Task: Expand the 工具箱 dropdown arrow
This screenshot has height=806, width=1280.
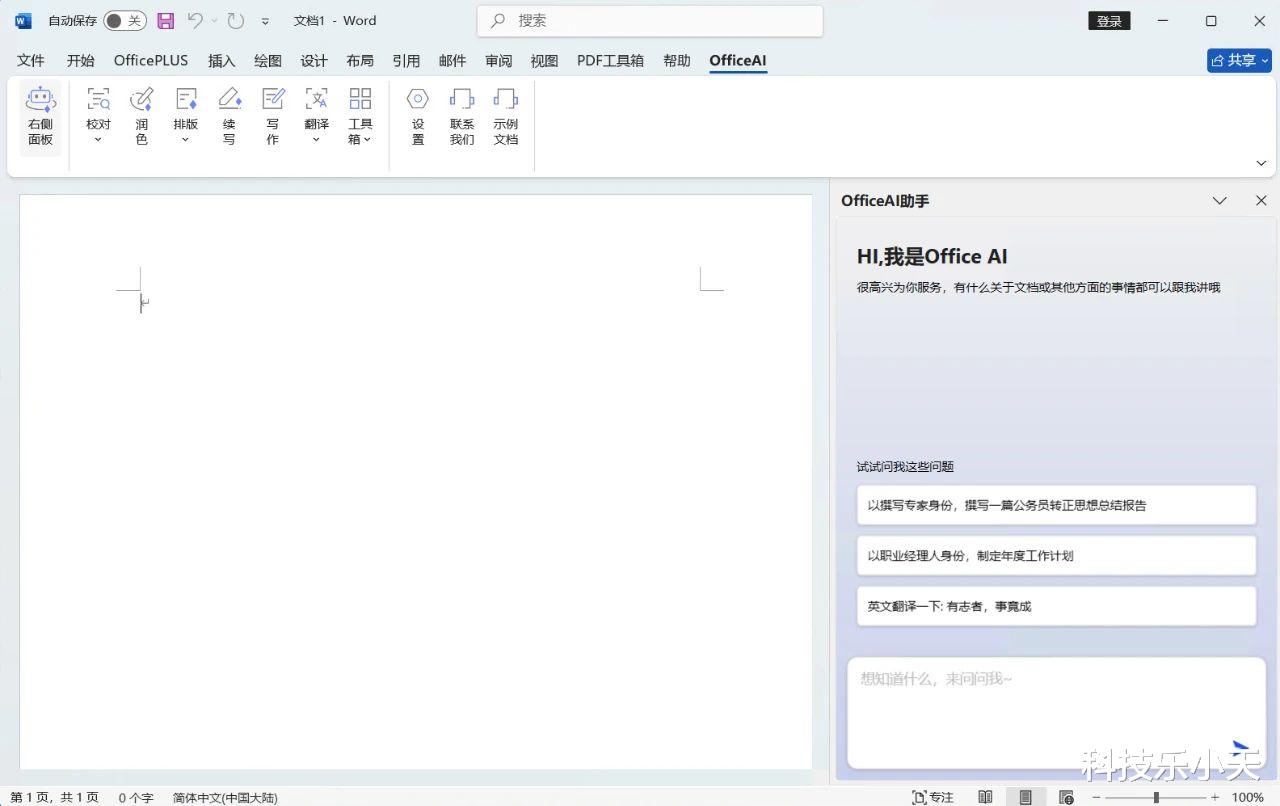Action: coord(367,140)
